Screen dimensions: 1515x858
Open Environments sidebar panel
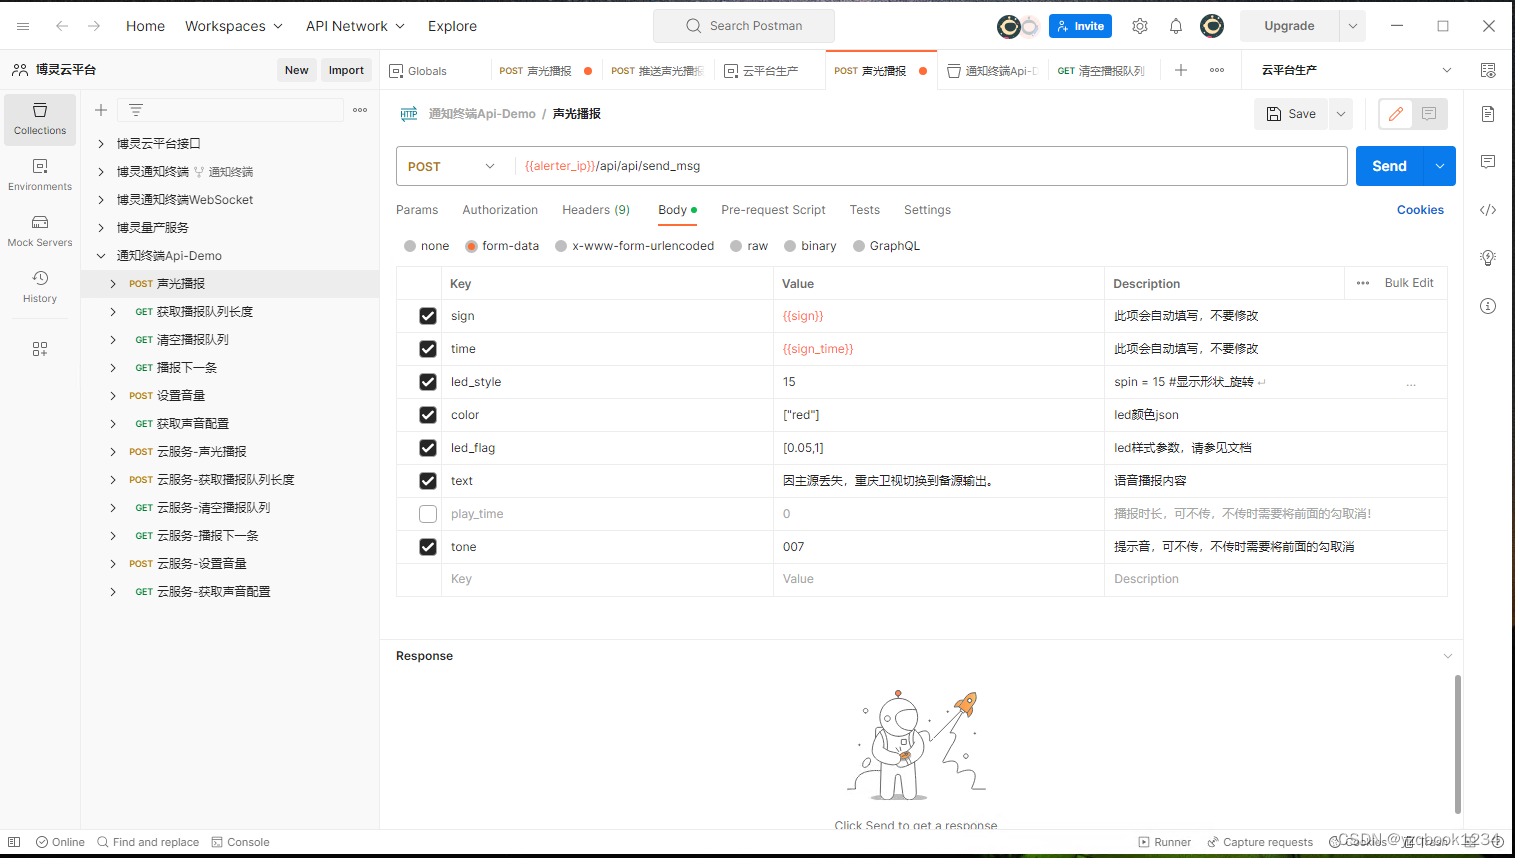[x=40, y=174]
